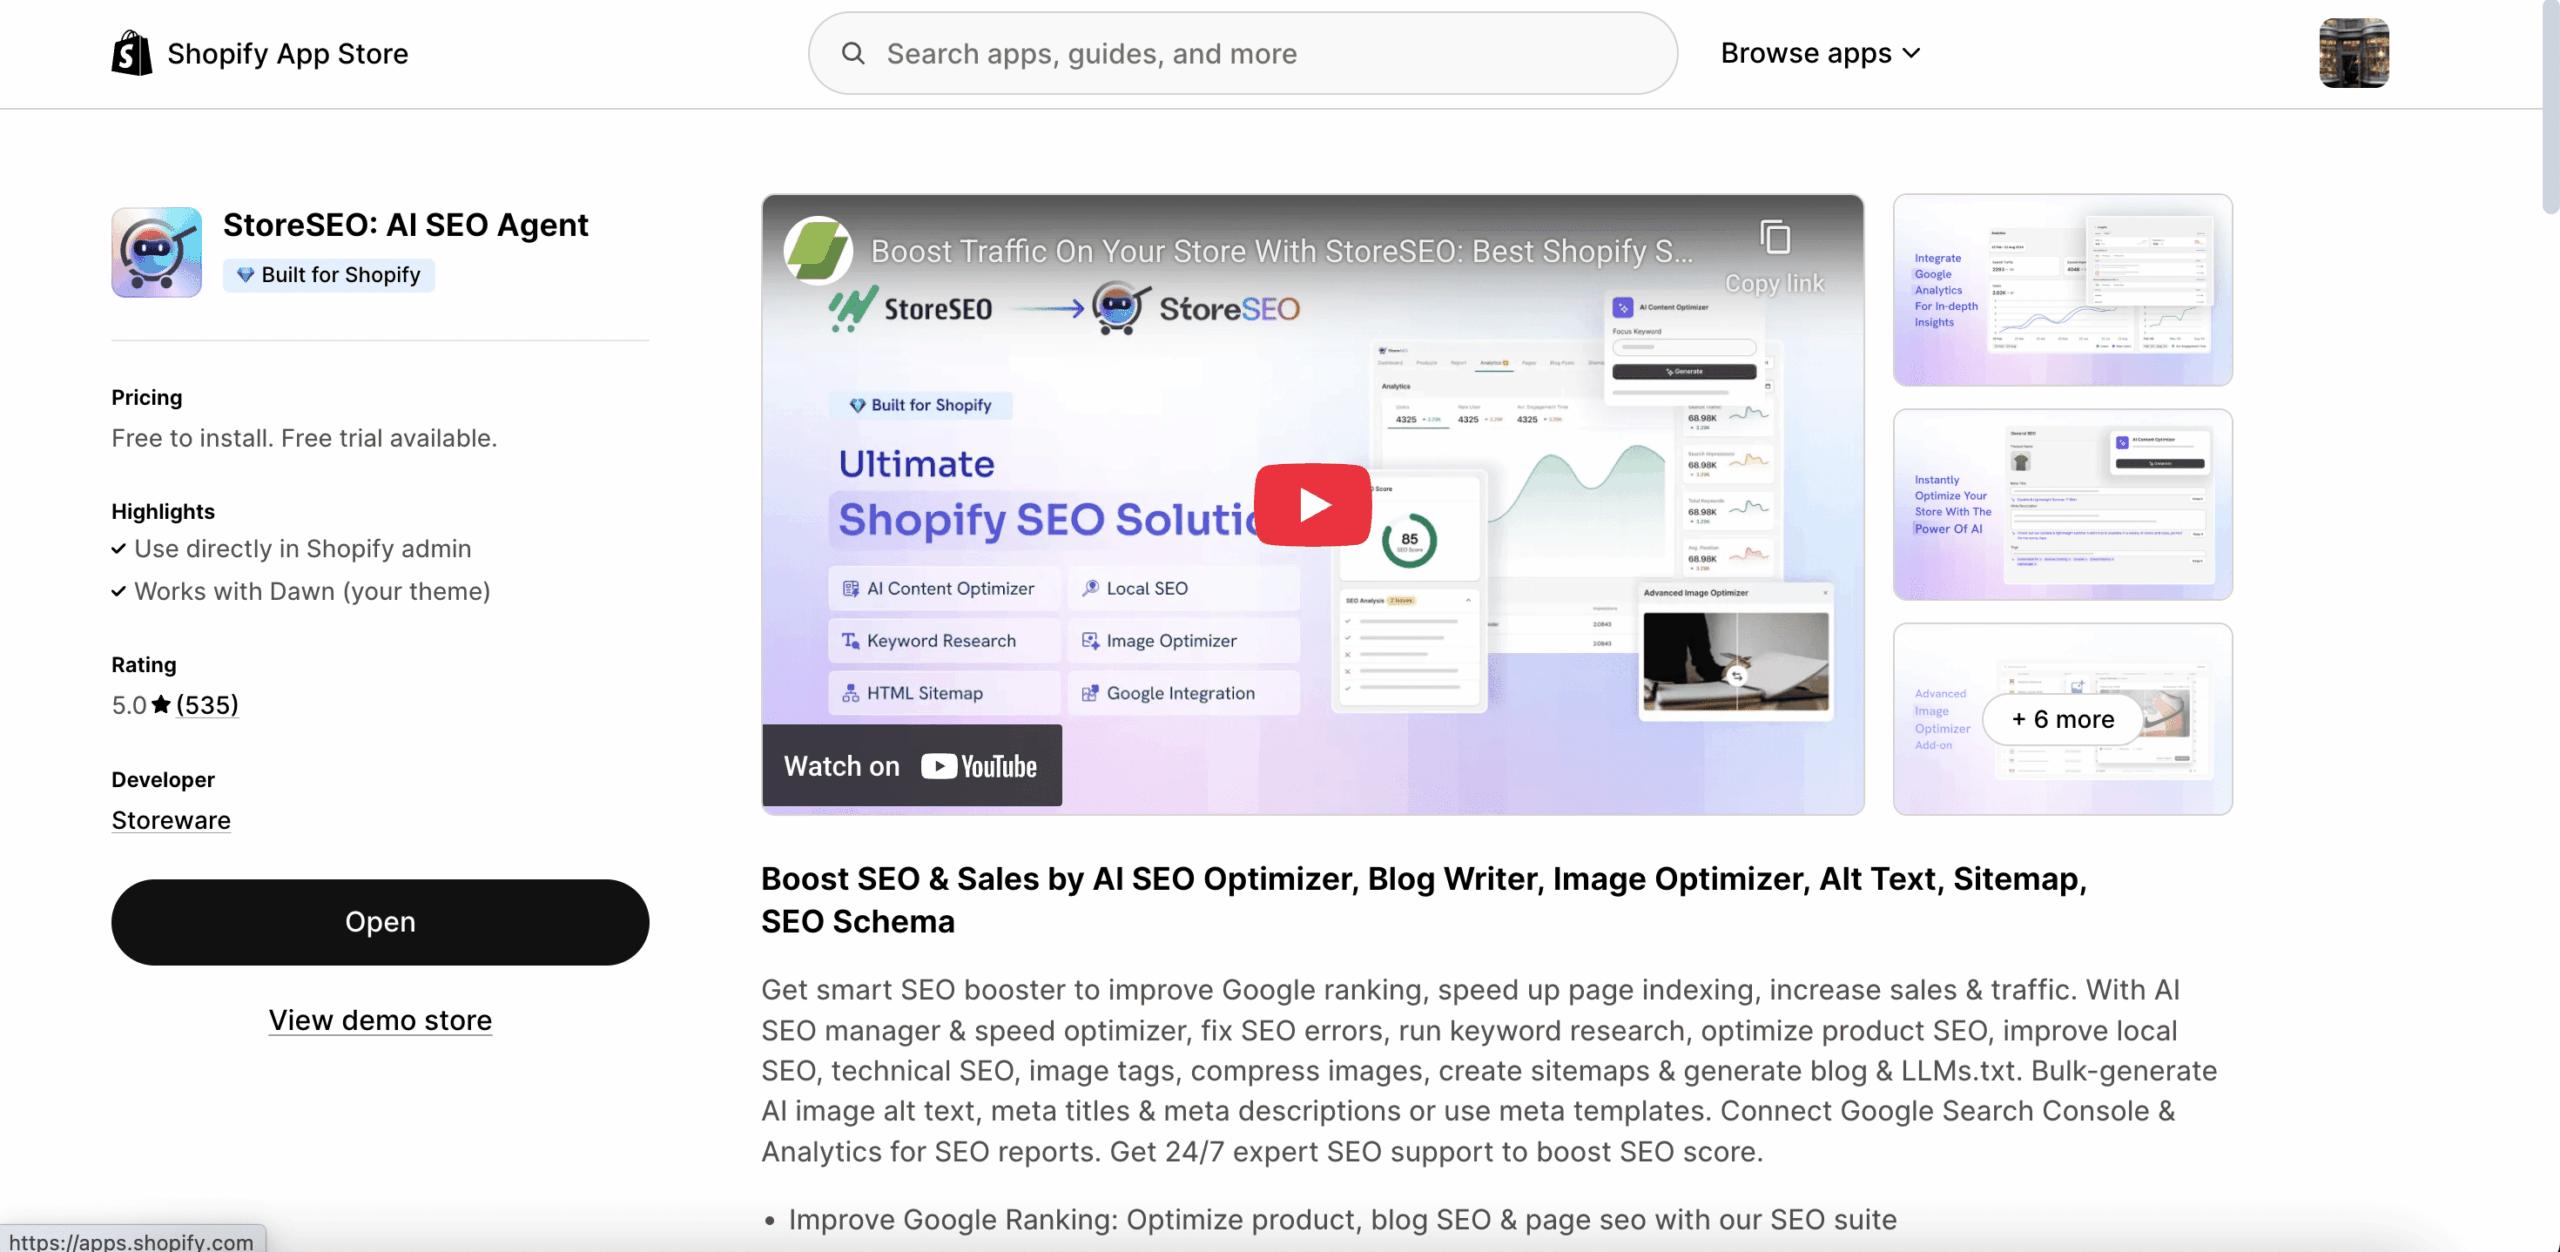2560x1252 pixels.
Task: Click Watch on YouTube
Action: click(910, 765)
